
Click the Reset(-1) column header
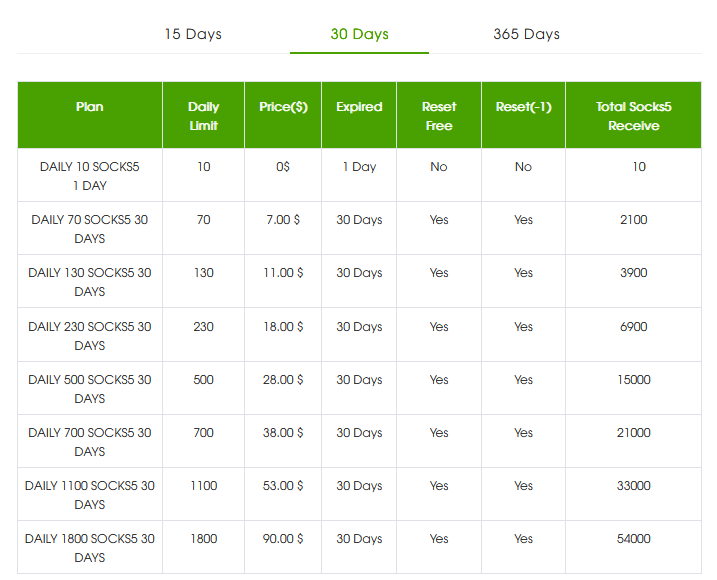tap(523, 107)
